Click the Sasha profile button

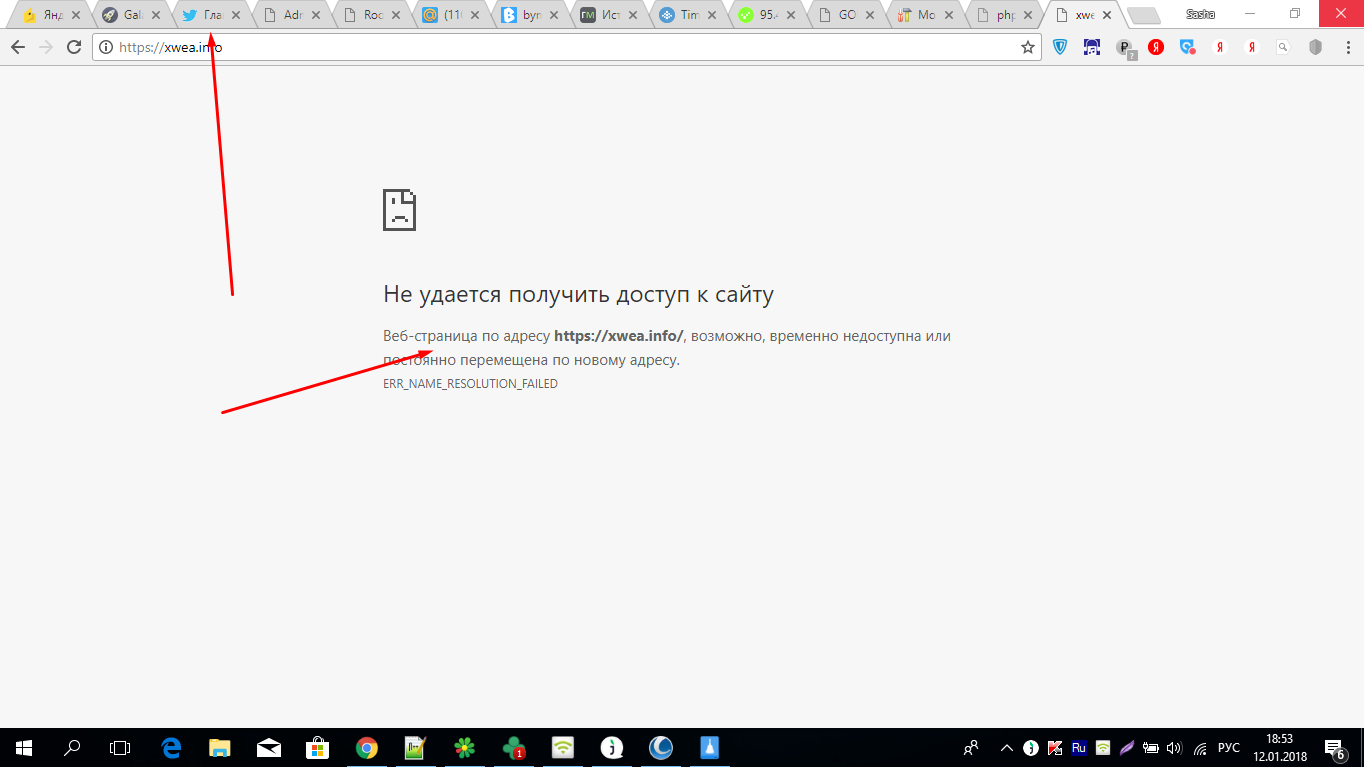(1200, 14)
